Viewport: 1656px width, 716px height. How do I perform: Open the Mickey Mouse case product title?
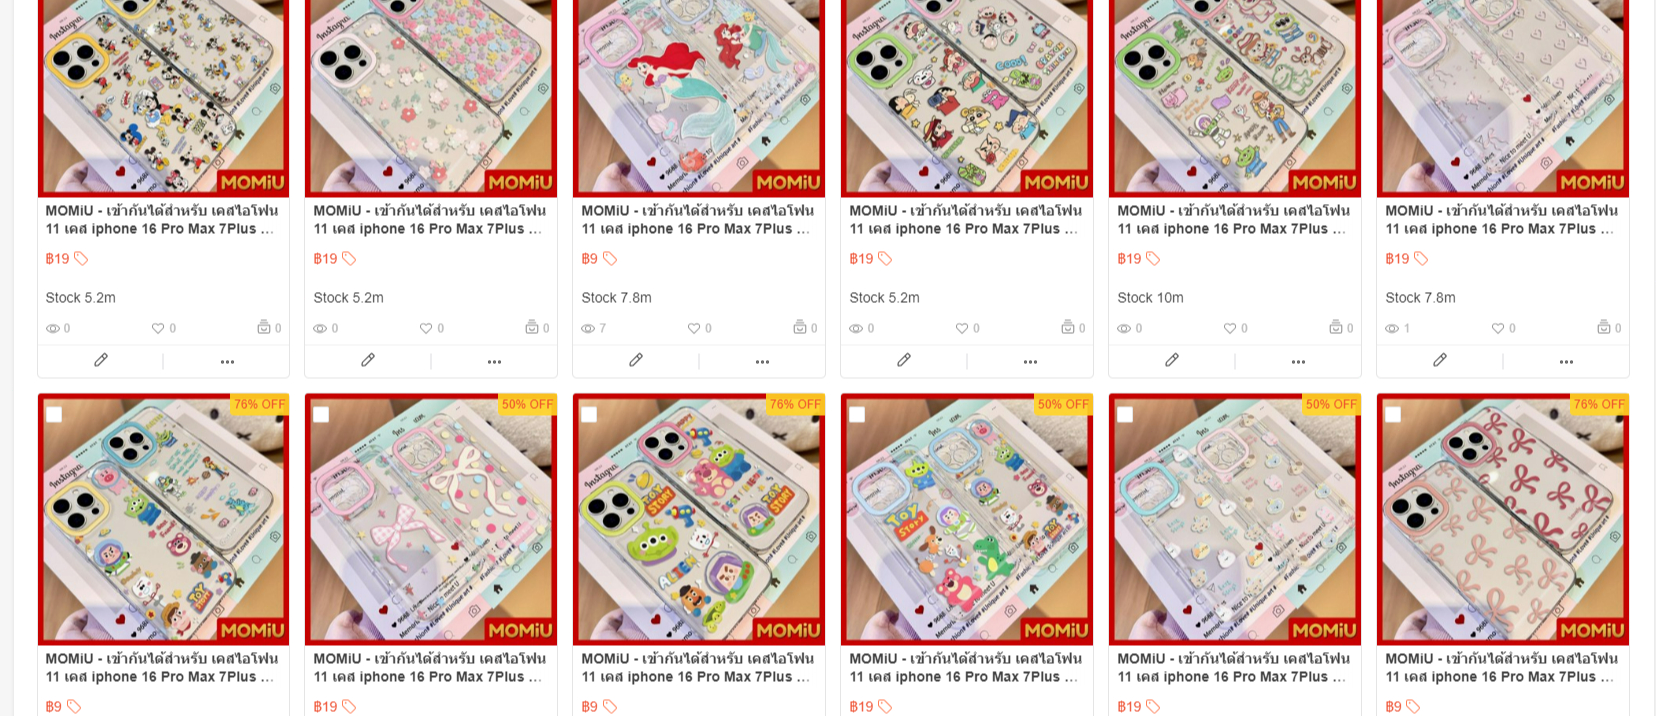point(162,220)
